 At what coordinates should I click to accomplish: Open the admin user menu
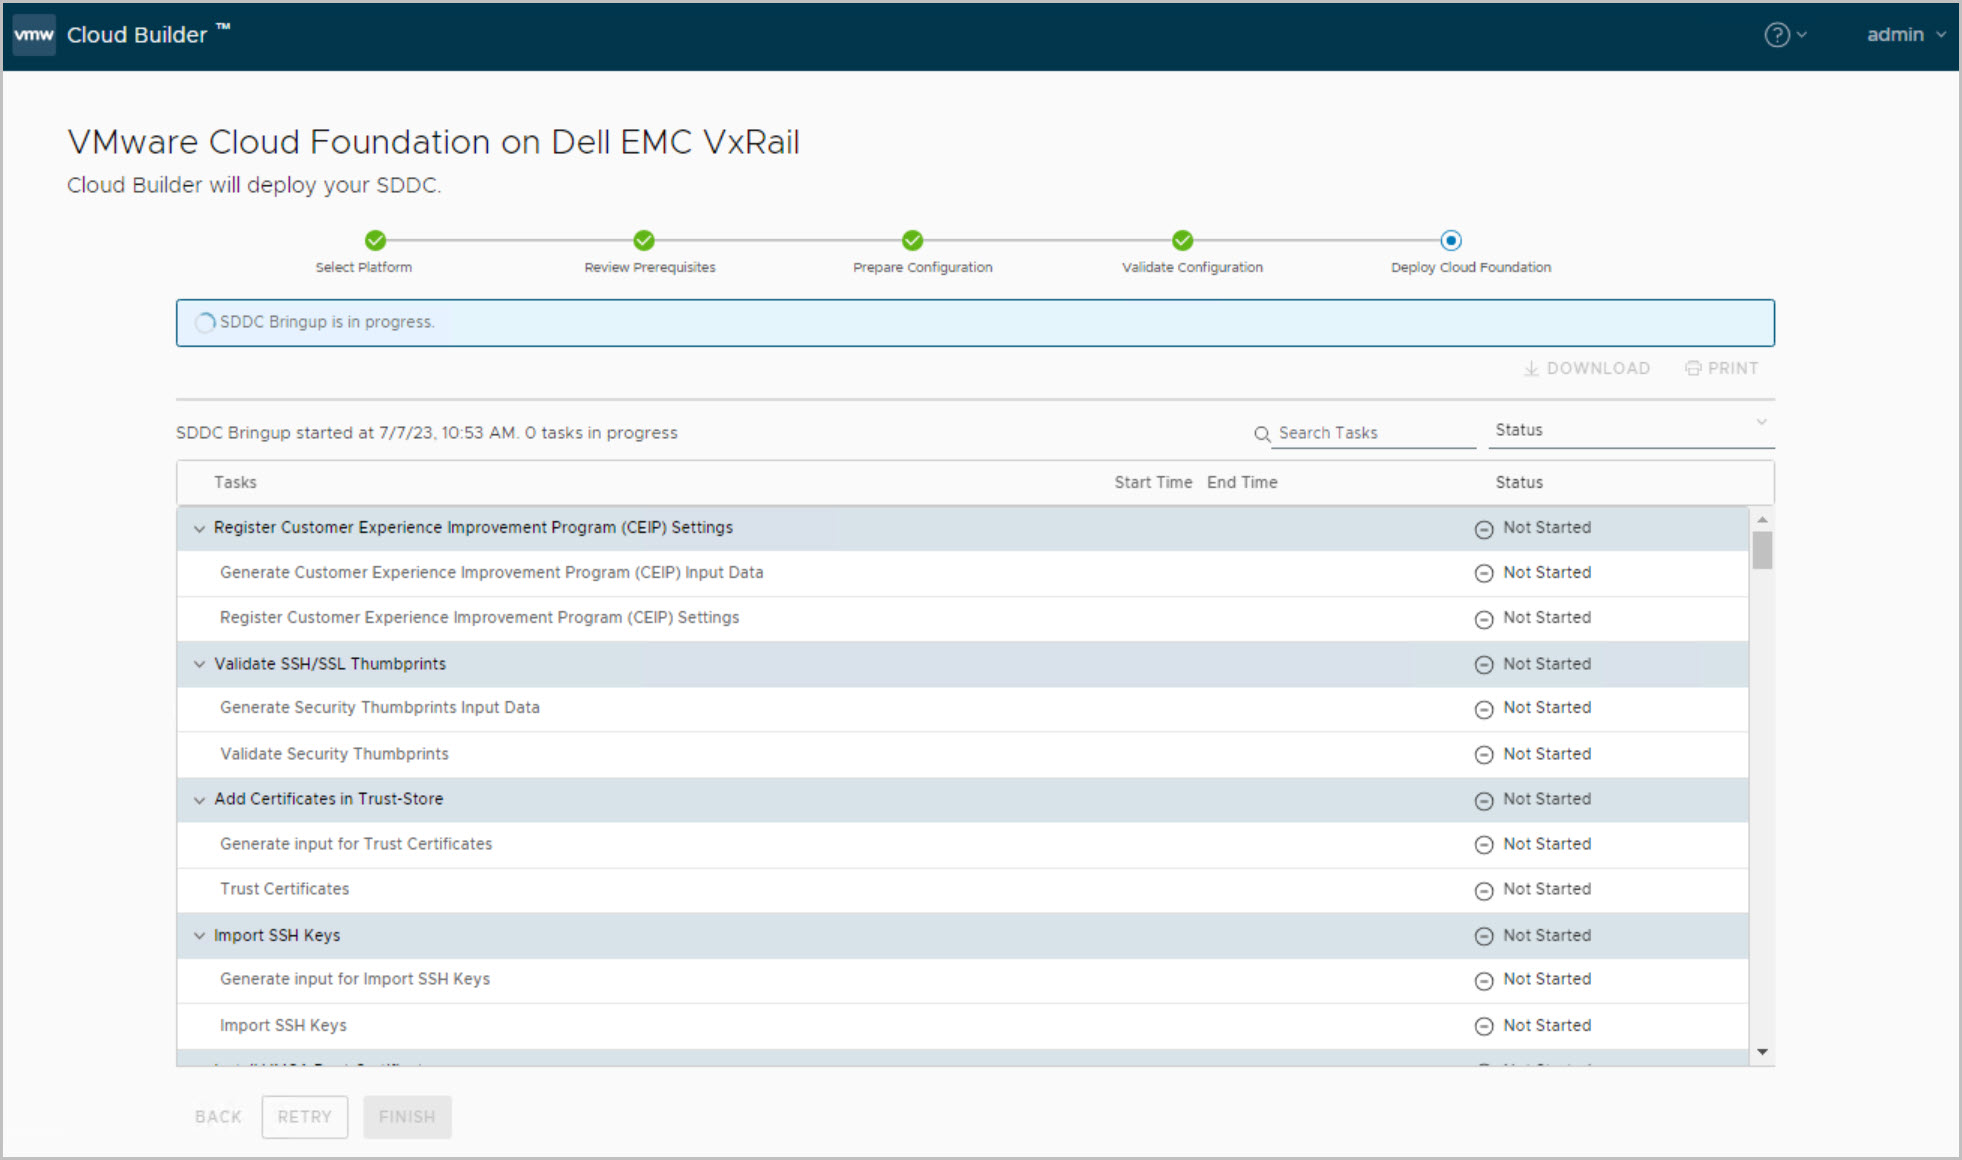click(x=1905, y=35)
